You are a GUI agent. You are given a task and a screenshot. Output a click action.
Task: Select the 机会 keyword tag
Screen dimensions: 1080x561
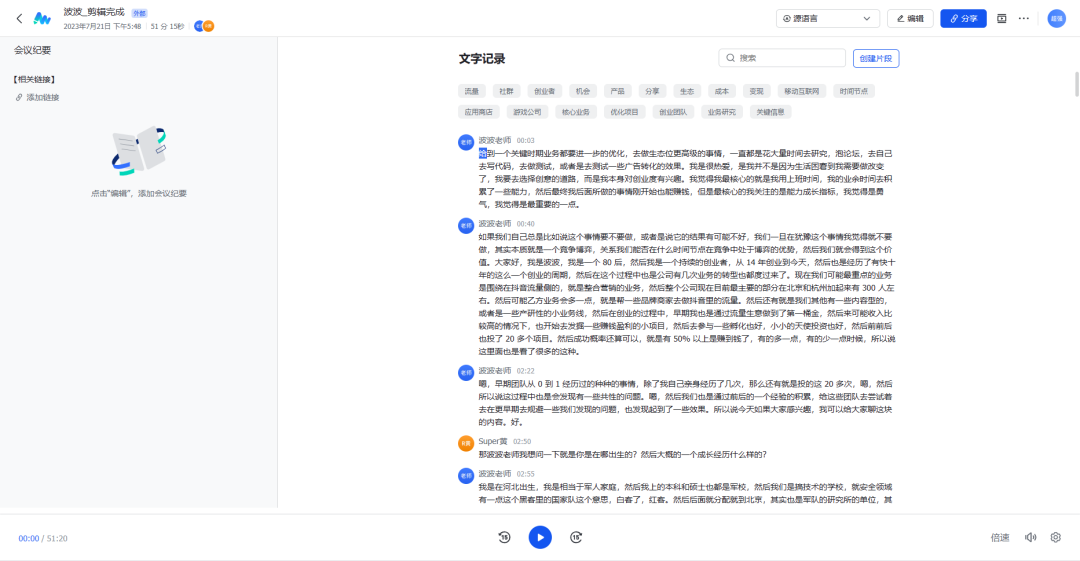583,91
